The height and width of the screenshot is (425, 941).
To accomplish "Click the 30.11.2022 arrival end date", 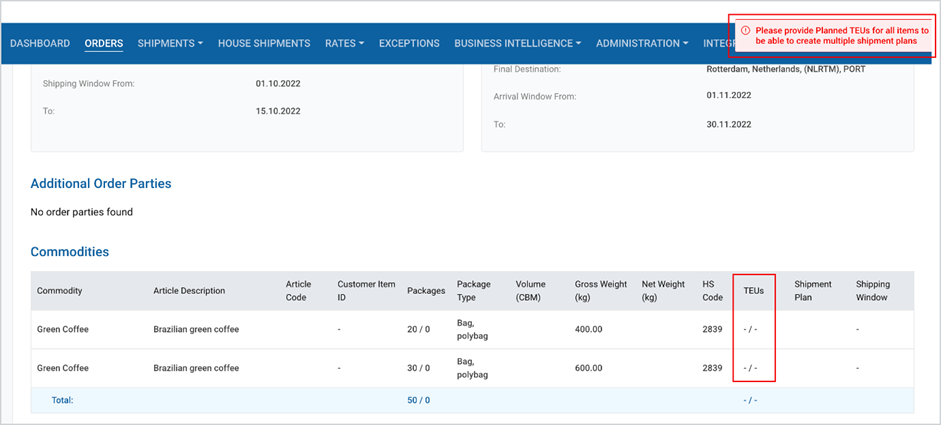I will tap(729, 124).
